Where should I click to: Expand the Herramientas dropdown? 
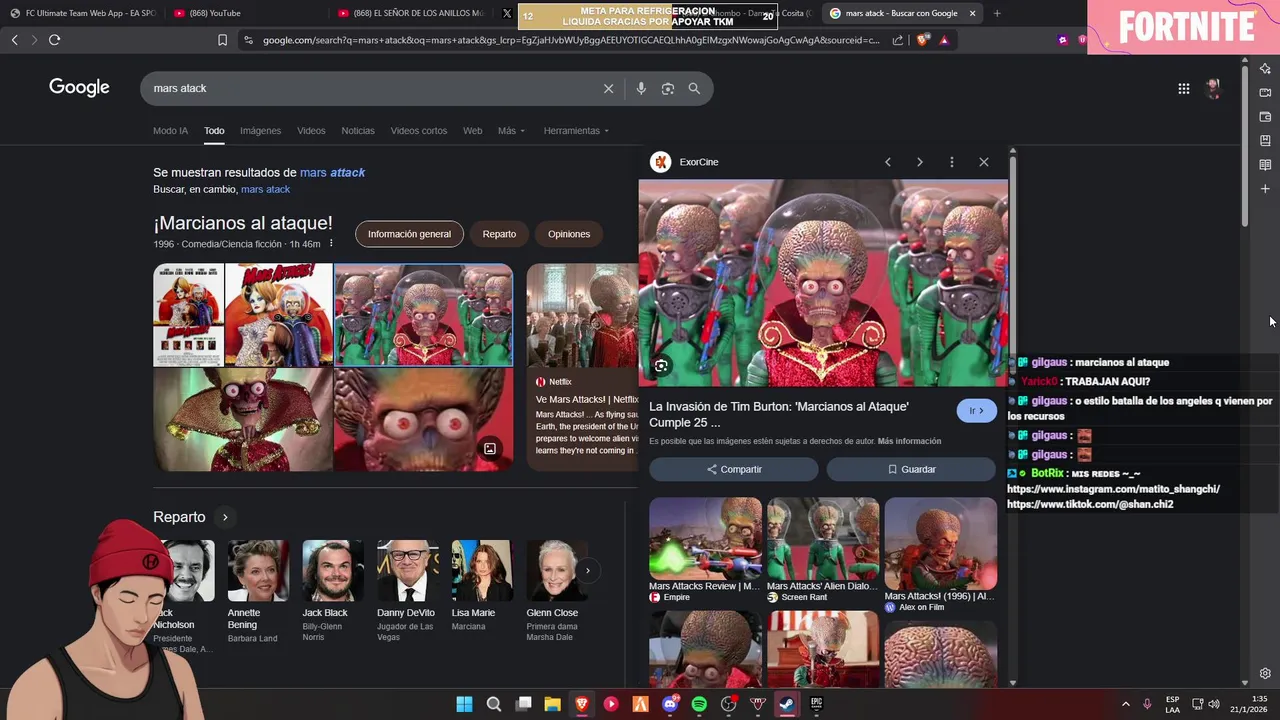point(576,131)
